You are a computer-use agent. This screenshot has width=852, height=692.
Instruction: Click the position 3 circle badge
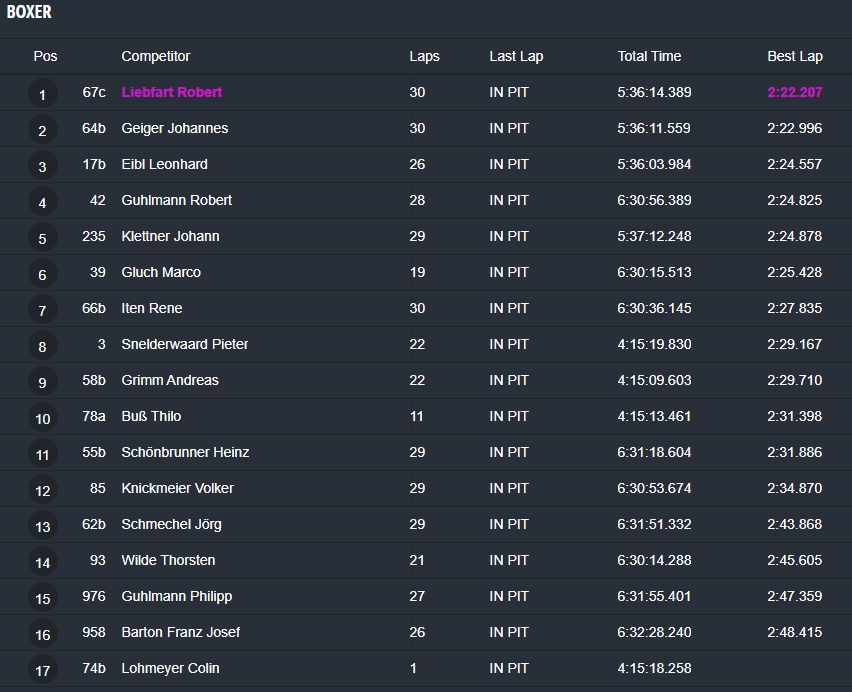point(42,167)
